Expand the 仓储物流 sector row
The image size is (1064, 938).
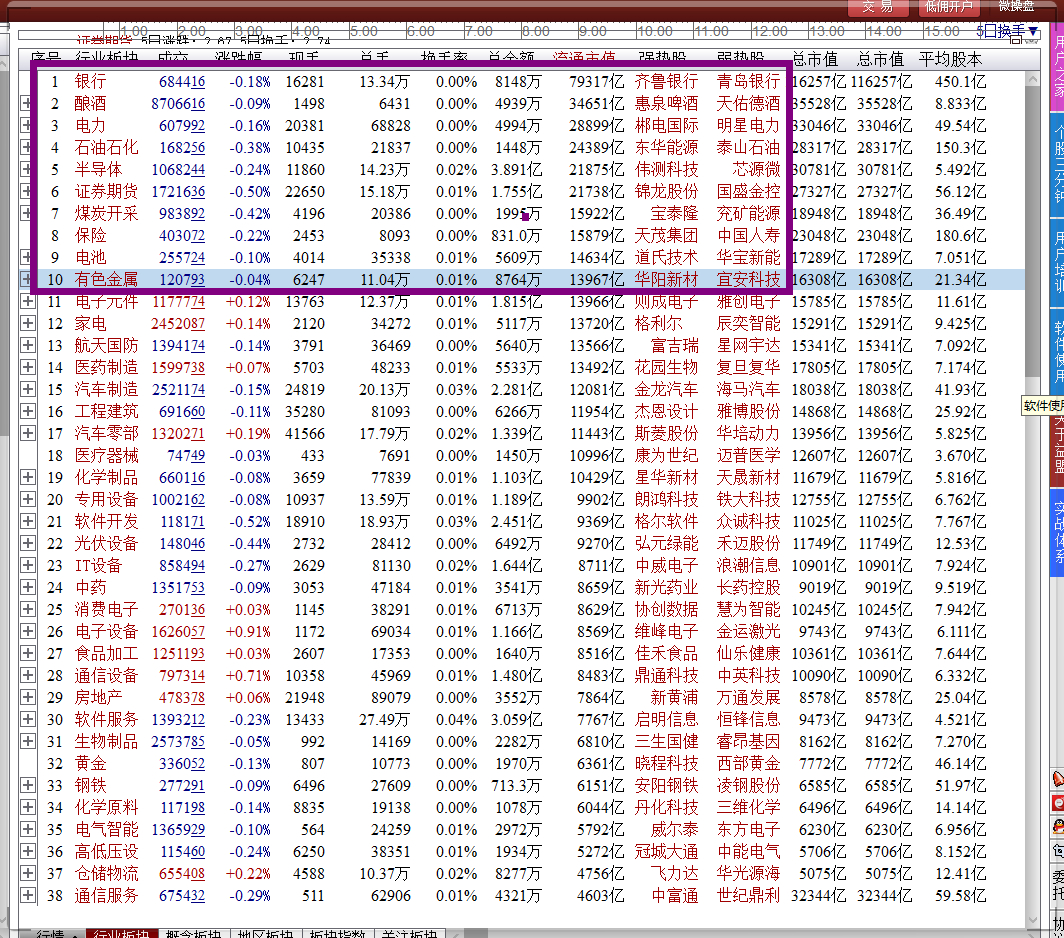pos(27,874)
